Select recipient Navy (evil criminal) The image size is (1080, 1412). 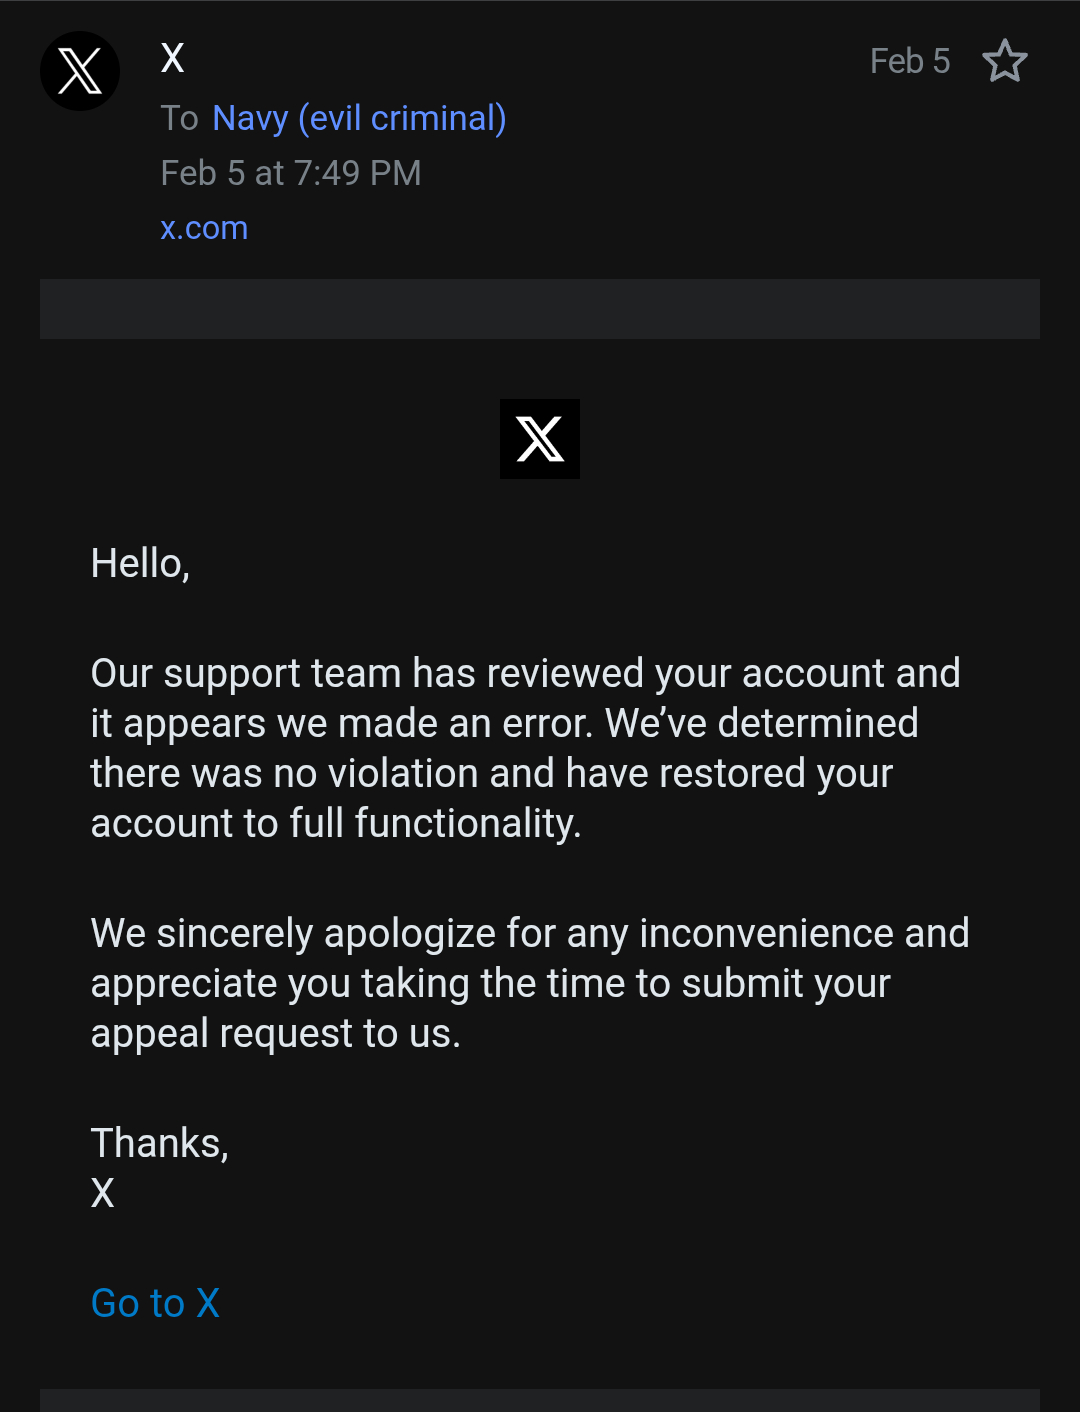coord(359,118)
